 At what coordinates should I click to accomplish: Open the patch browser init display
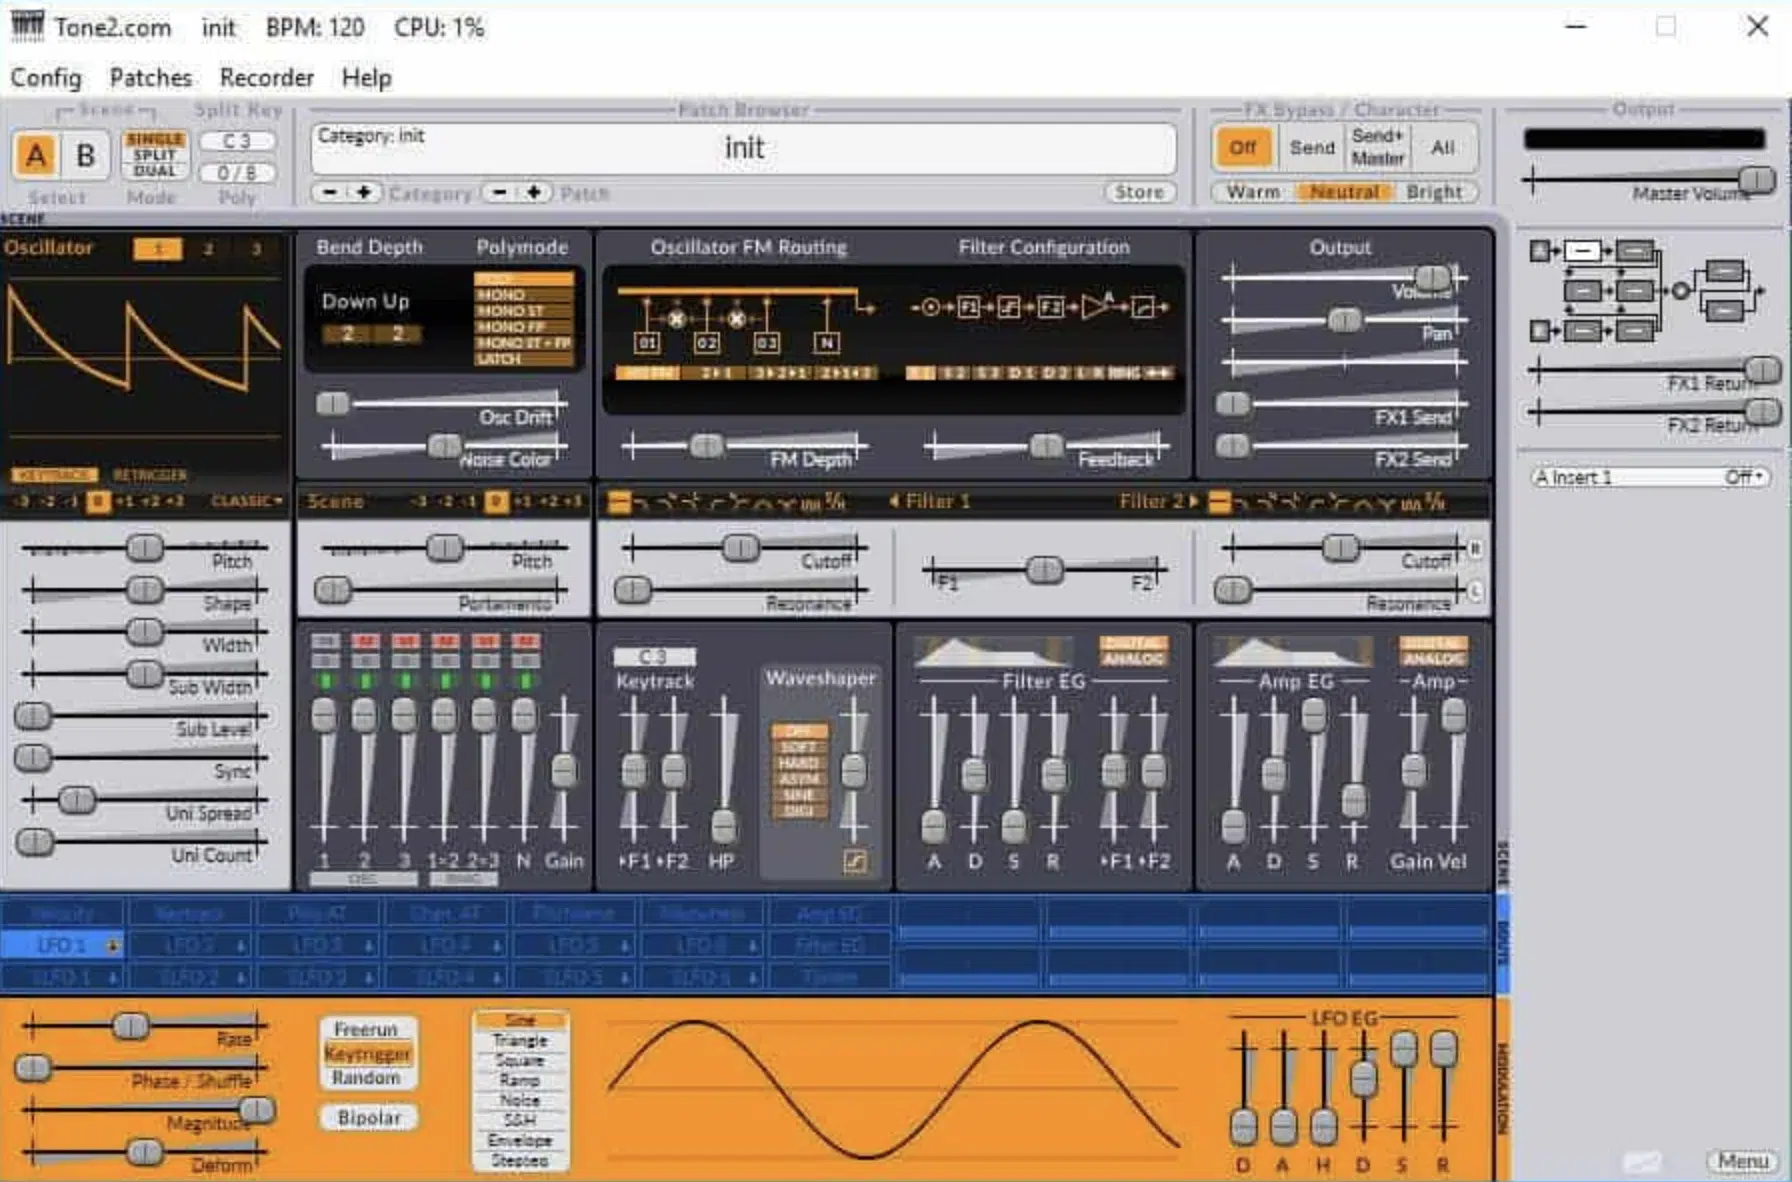pyautogui.click(x=744, y=148)
